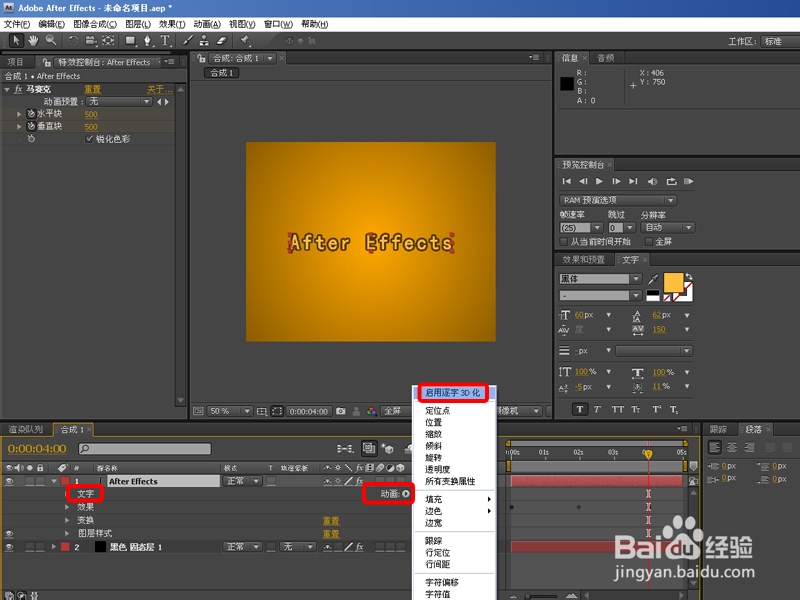Choose 启用逐字 3D 化 menu item
This screenshot has width=800, height=600.
(x=453, y=393)
